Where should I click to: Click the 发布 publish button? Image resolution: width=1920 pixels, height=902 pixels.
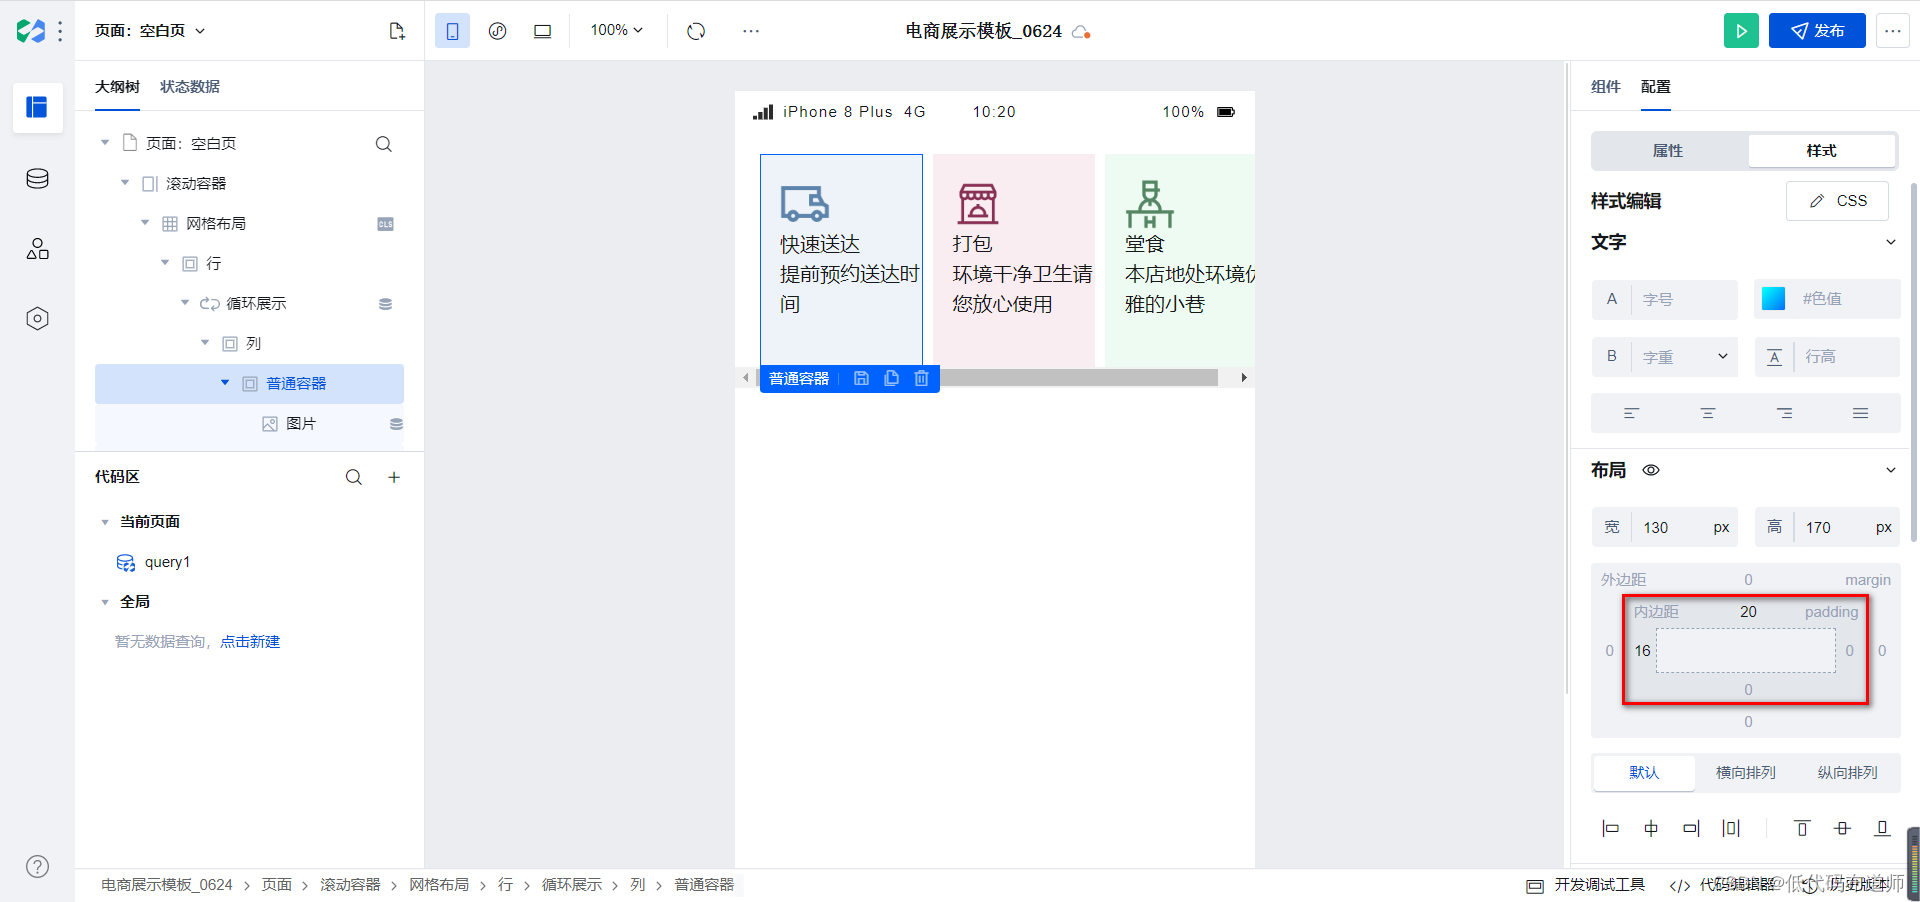tap(1817, 31)
